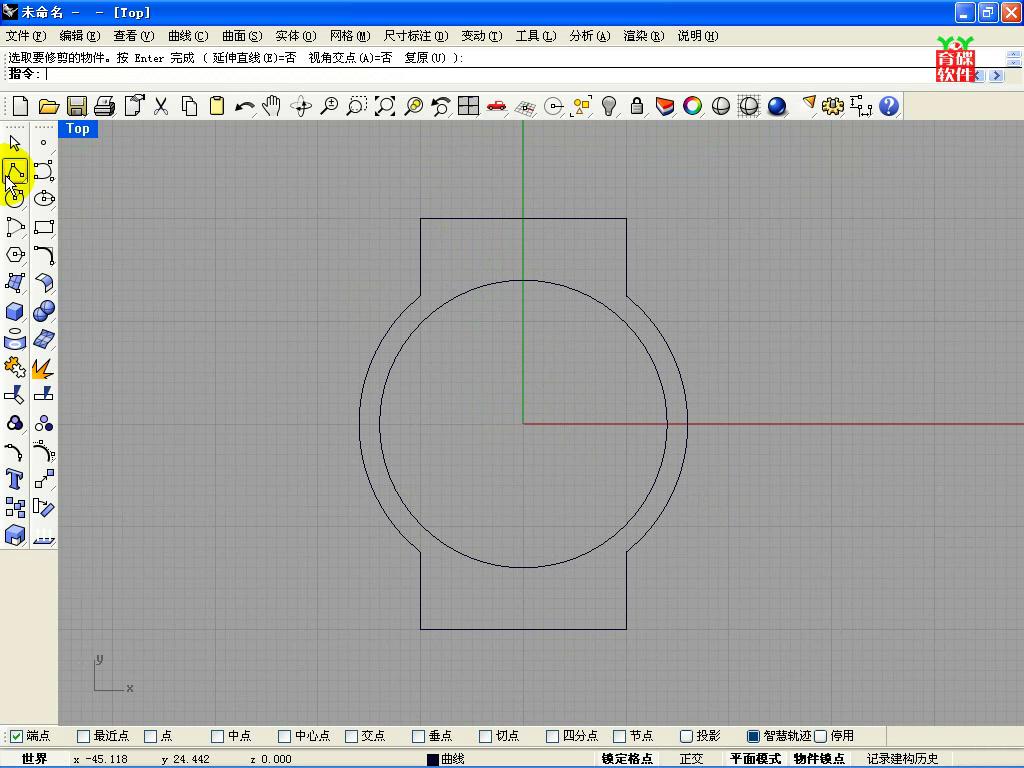Switch to four viewports layout icon
Viewport: 1024px width, 768px height.
[468, 106]
